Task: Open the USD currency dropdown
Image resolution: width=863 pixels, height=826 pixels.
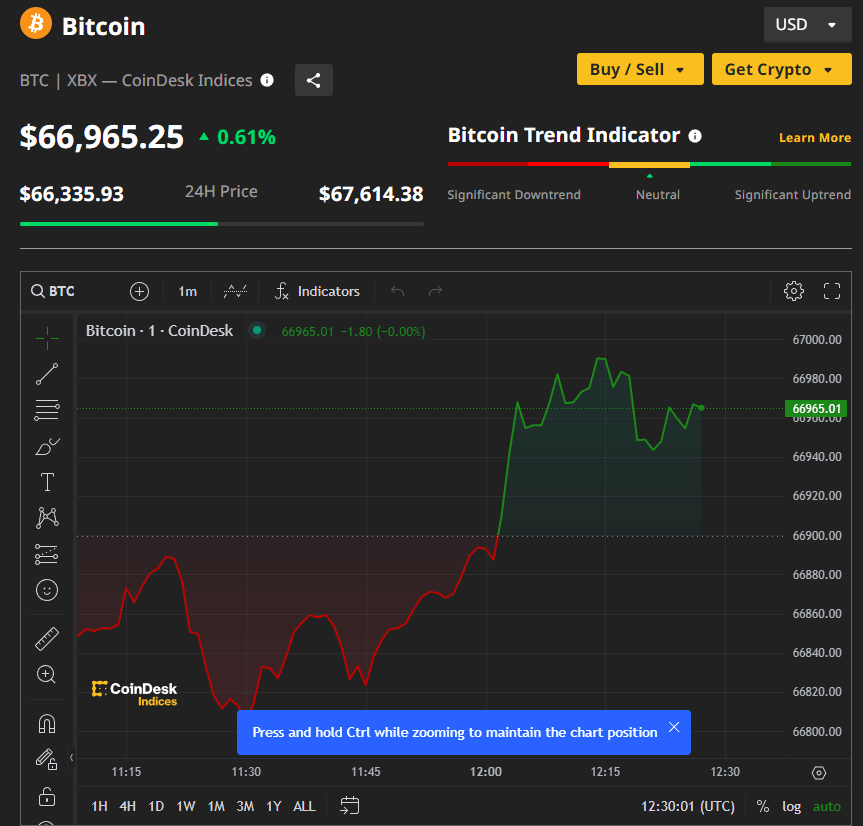Action: pos(807,25)
